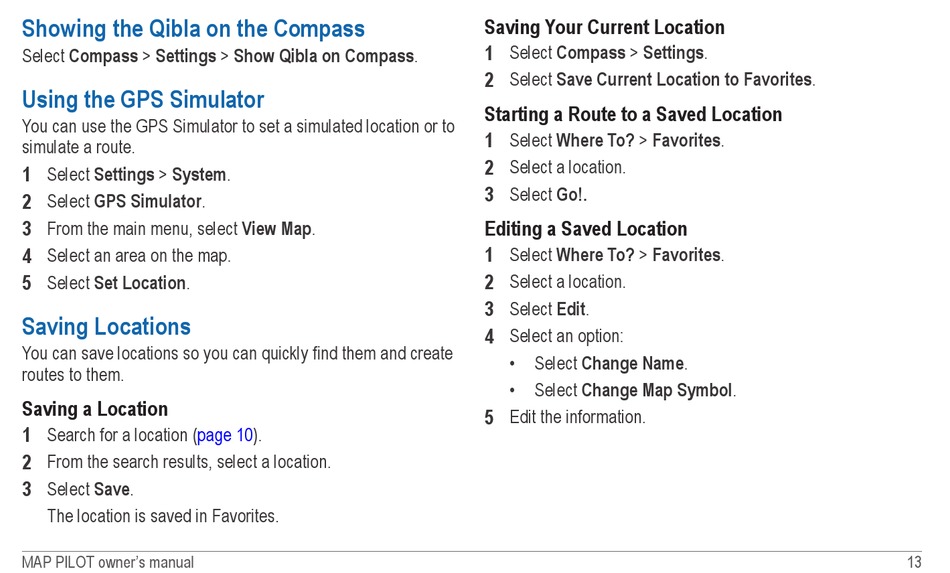Viewport: 950px width, 573px height.
Task: Click the bold "Set Location" text
Action: pos(140,283)
